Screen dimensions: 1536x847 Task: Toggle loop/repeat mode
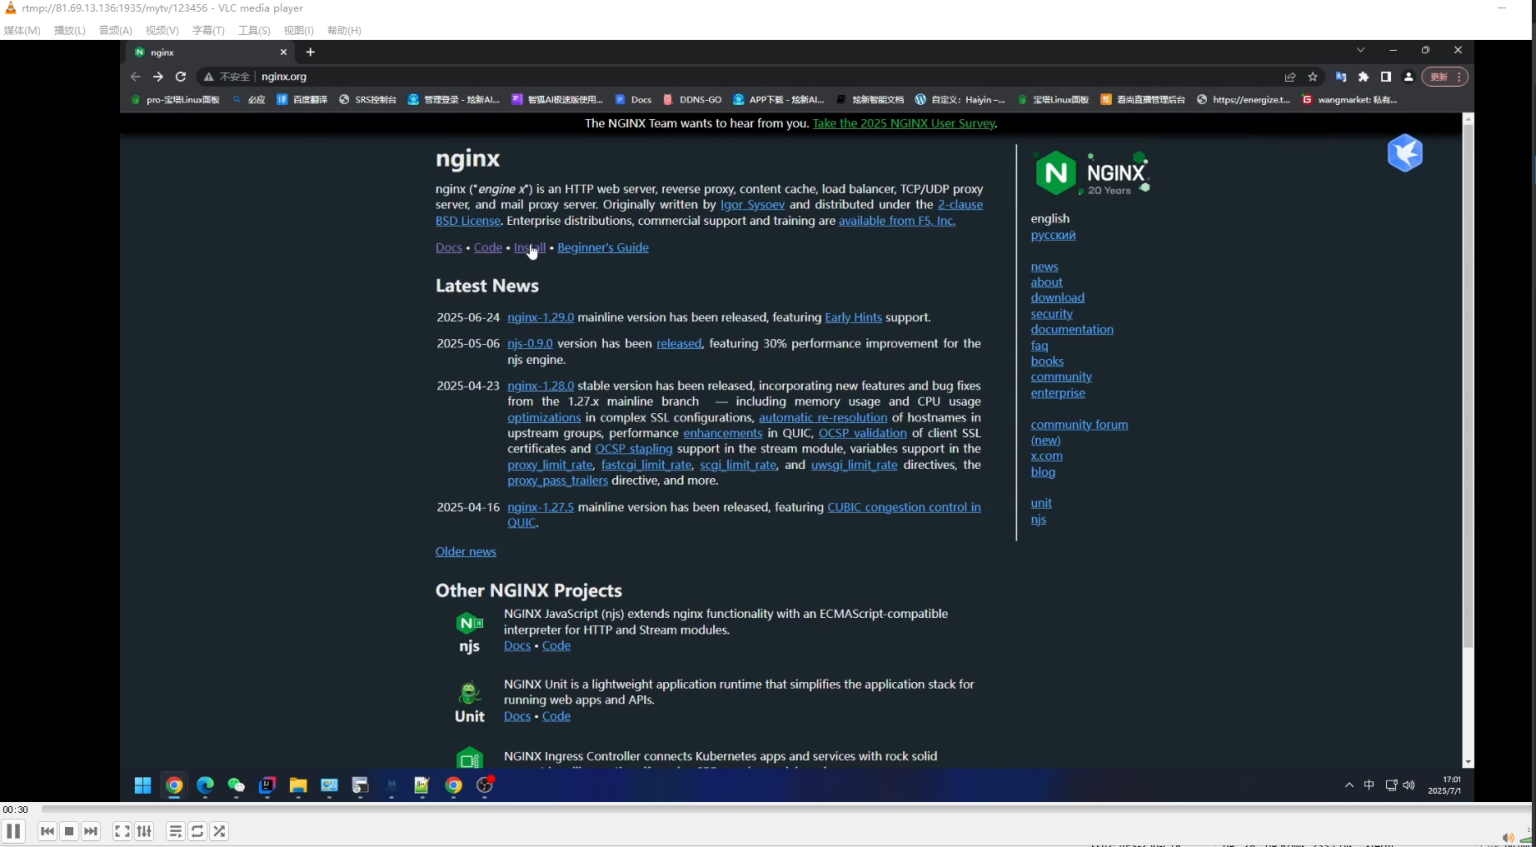point(197,831)
